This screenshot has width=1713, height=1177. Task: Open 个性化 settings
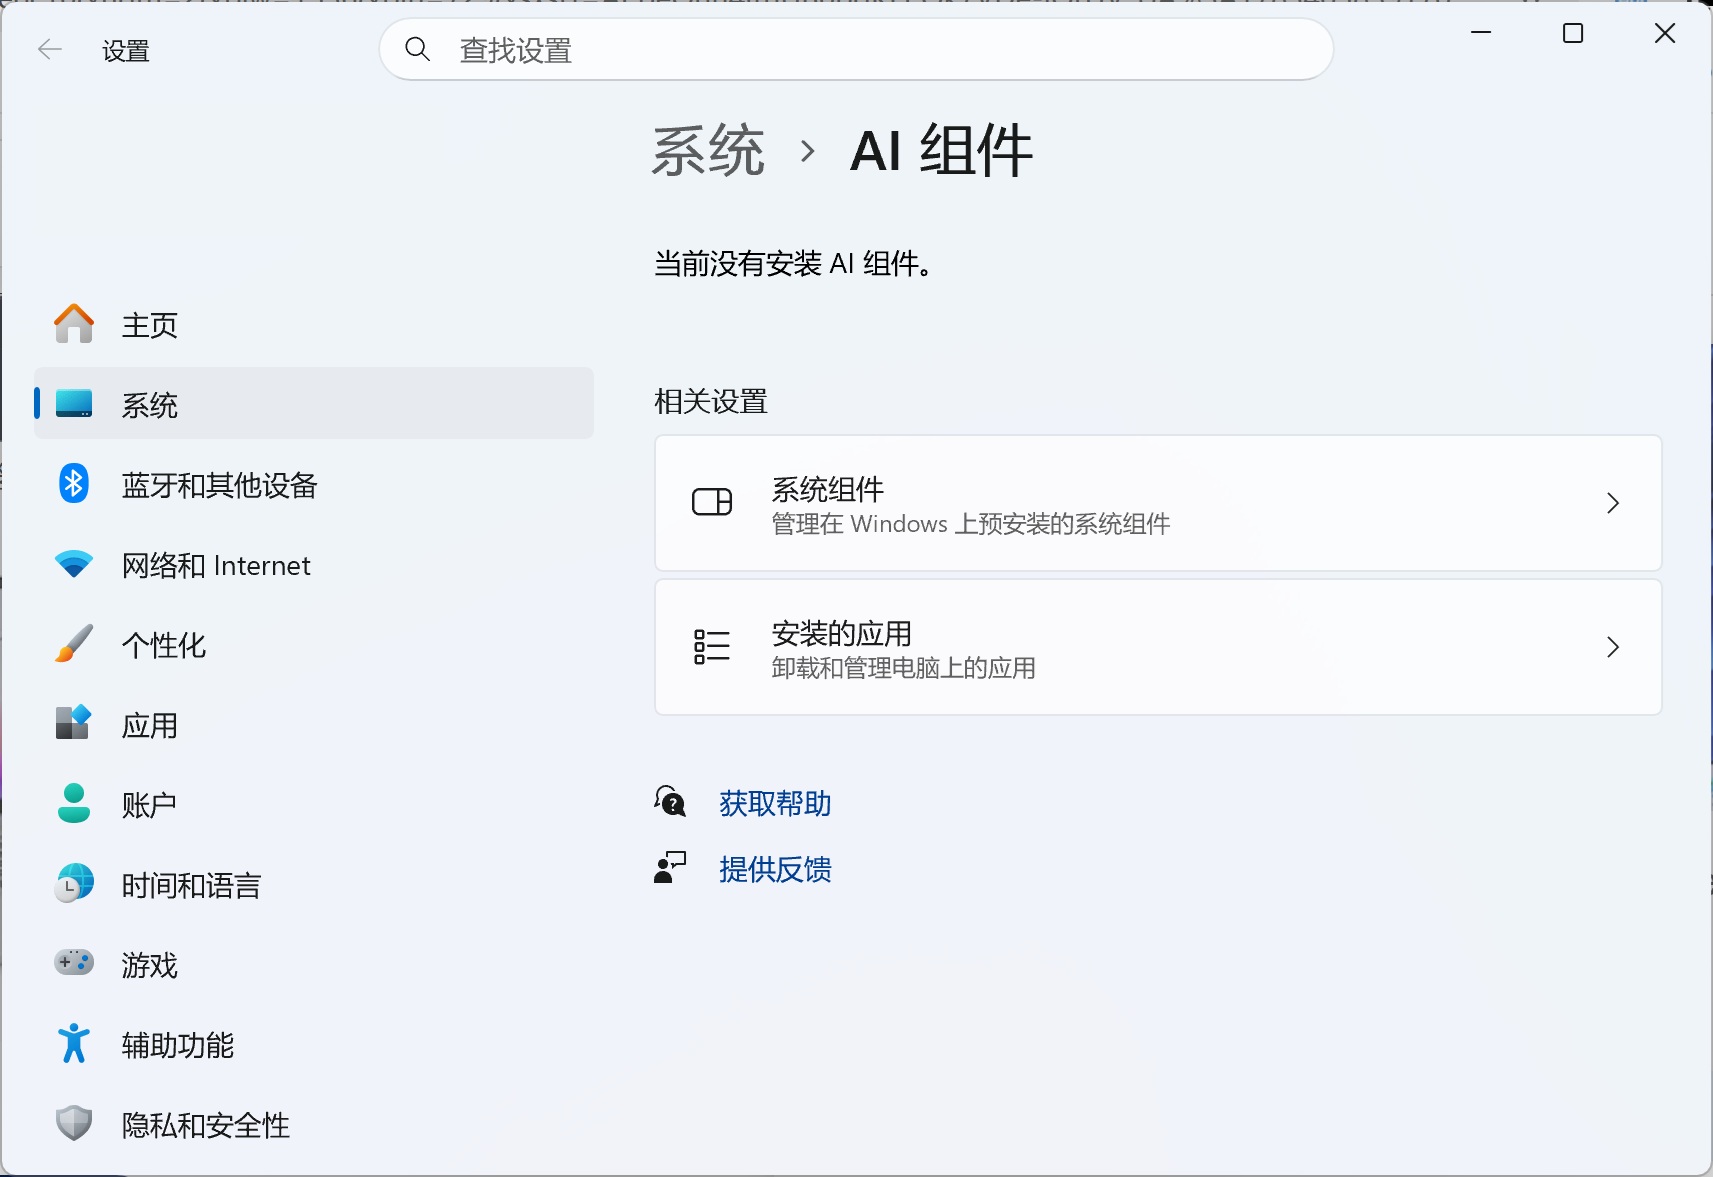click(314, 644)
